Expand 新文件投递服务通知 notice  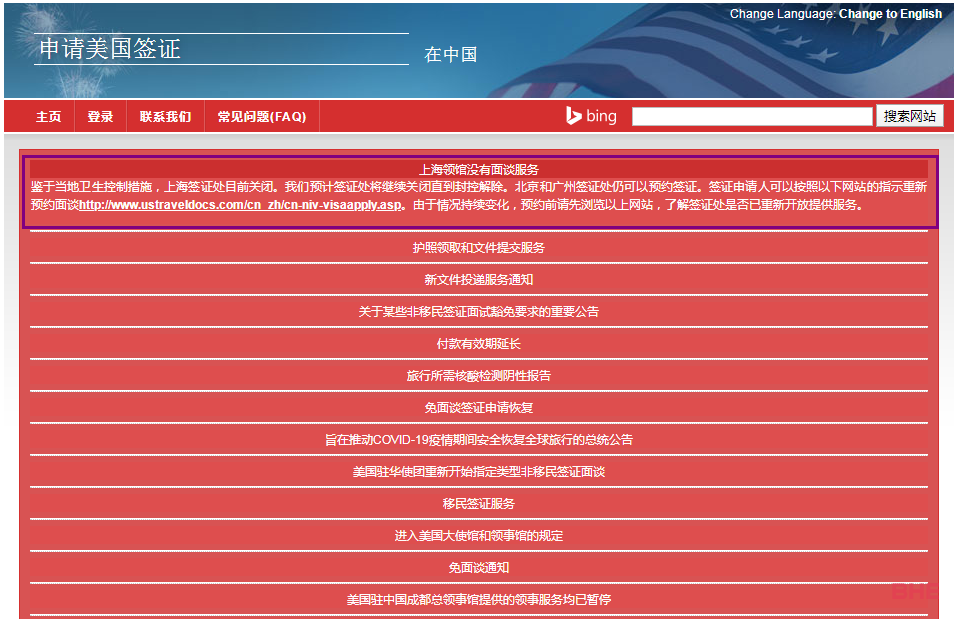(479, 280)
